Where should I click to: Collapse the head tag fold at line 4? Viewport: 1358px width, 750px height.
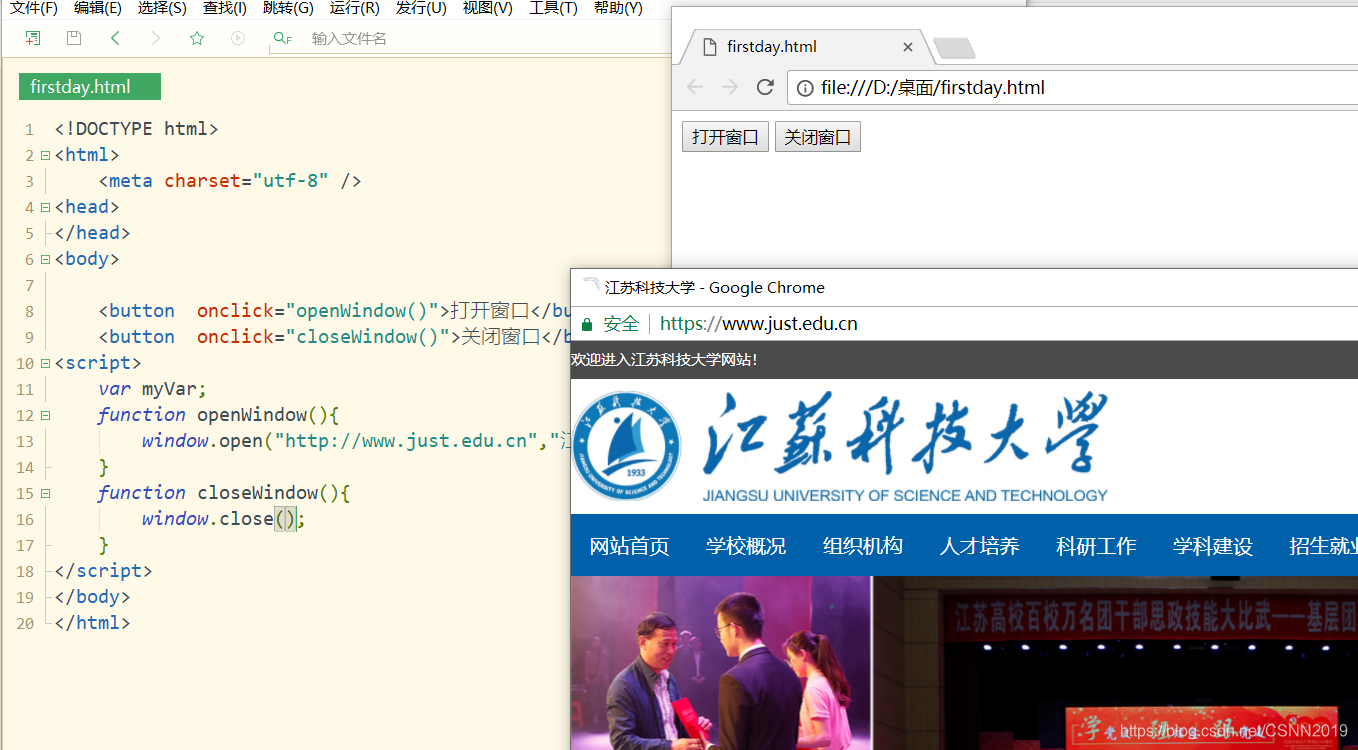[x=45, y=207]
